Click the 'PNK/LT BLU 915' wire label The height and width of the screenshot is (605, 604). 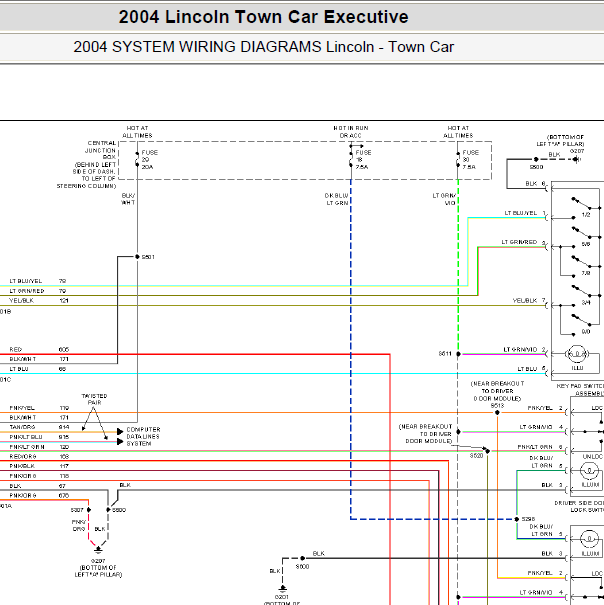tap(39, 437)
